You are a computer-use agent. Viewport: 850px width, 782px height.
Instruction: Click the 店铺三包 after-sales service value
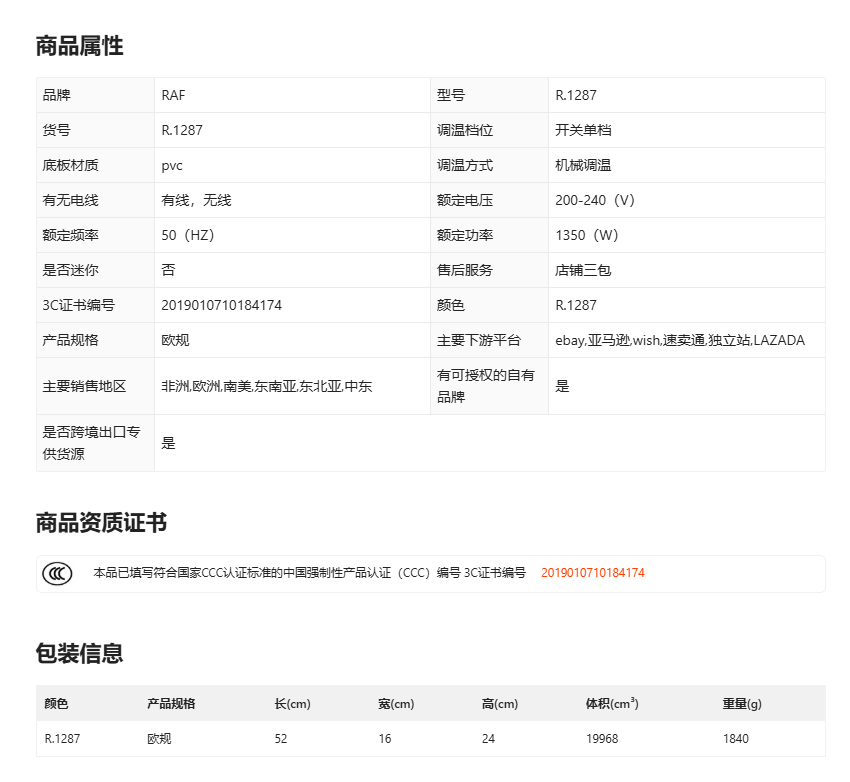[x=582, y=271]
